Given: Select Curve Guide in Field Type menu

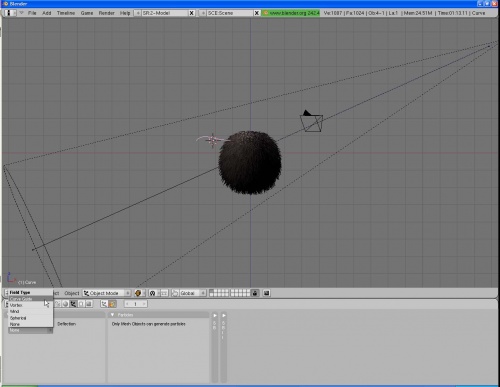Looking at the screenshot, I should click(x=30, y=299).
